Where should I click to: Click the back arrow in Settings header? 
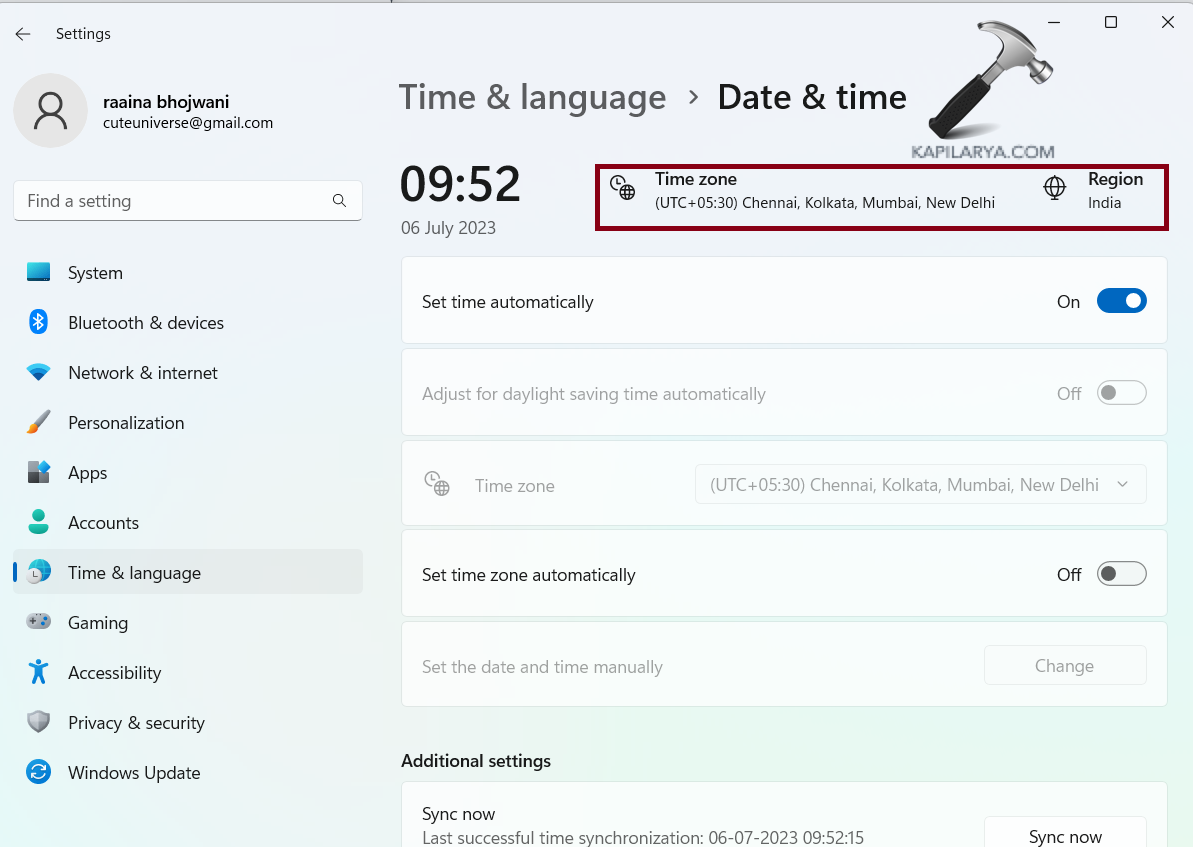[x=23, y=34]
